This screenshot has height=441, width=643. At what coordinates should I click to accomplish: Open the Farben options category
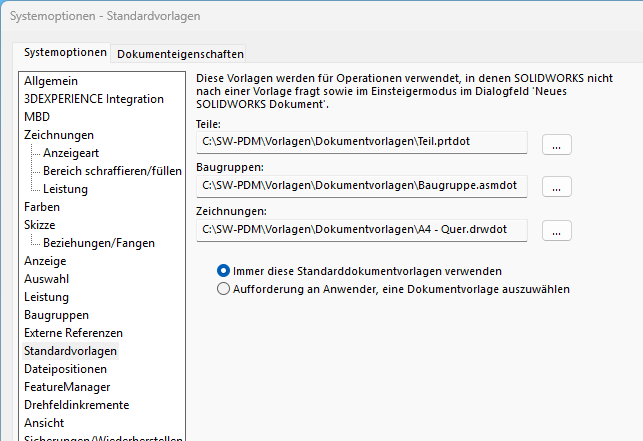pos(42,207)
